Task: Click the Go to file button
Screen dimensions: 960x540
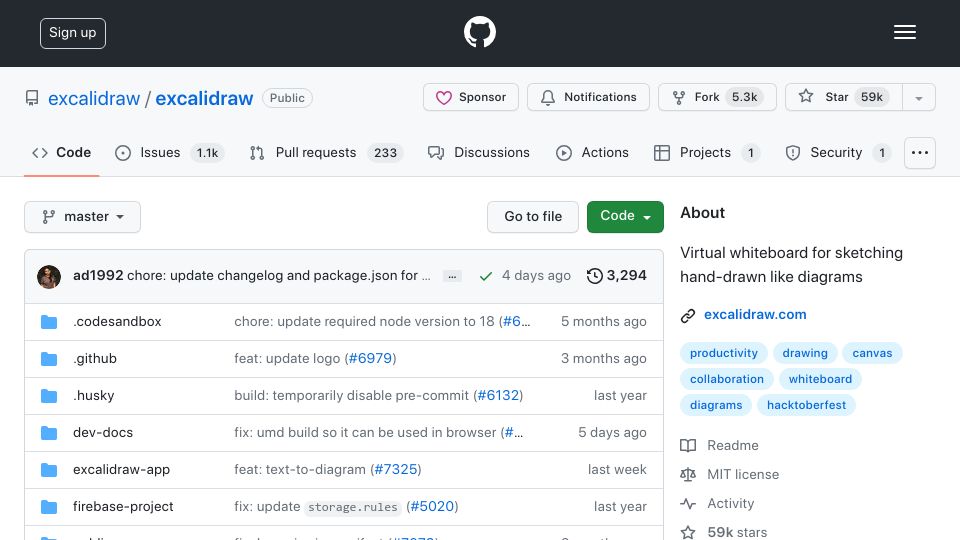Action: (533, 217)
